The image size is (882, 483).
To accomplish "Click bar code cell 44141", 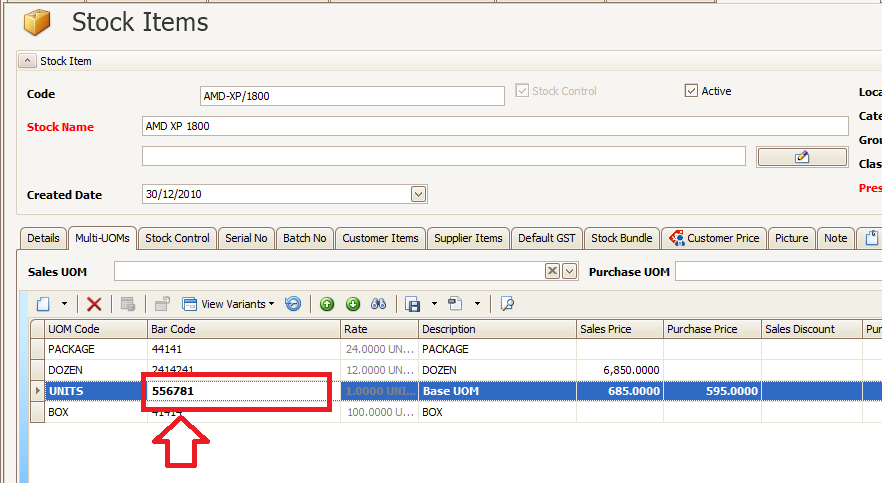I will (x=244, y=349).
